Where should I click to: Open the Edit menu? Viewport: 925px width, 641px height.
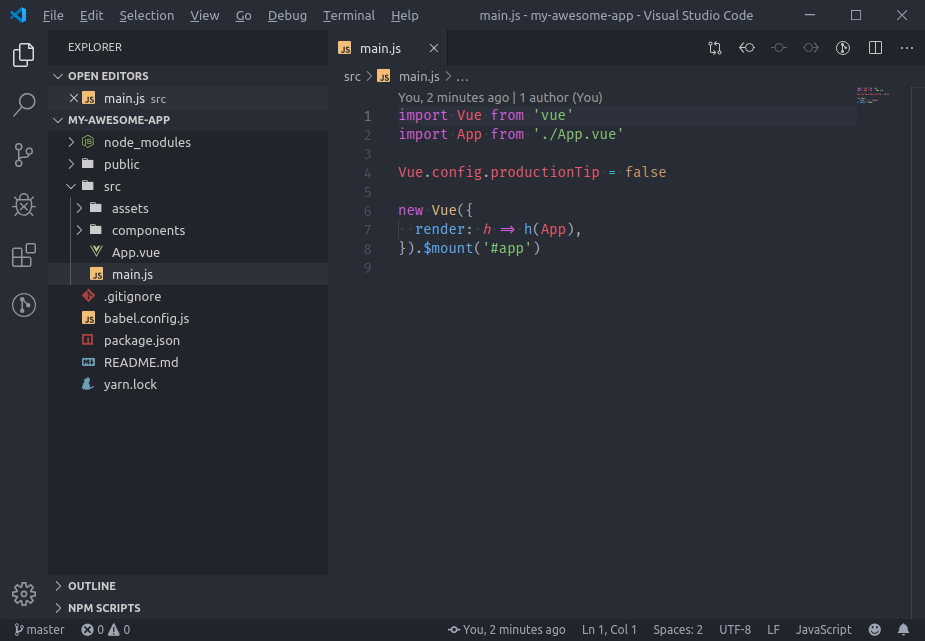91,15
